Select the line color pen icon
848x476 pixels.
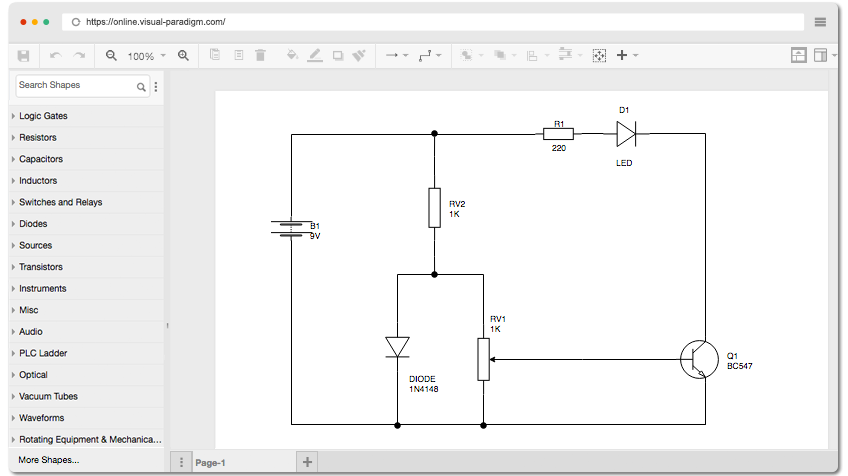pyautogui.click(x=315, y=55)
